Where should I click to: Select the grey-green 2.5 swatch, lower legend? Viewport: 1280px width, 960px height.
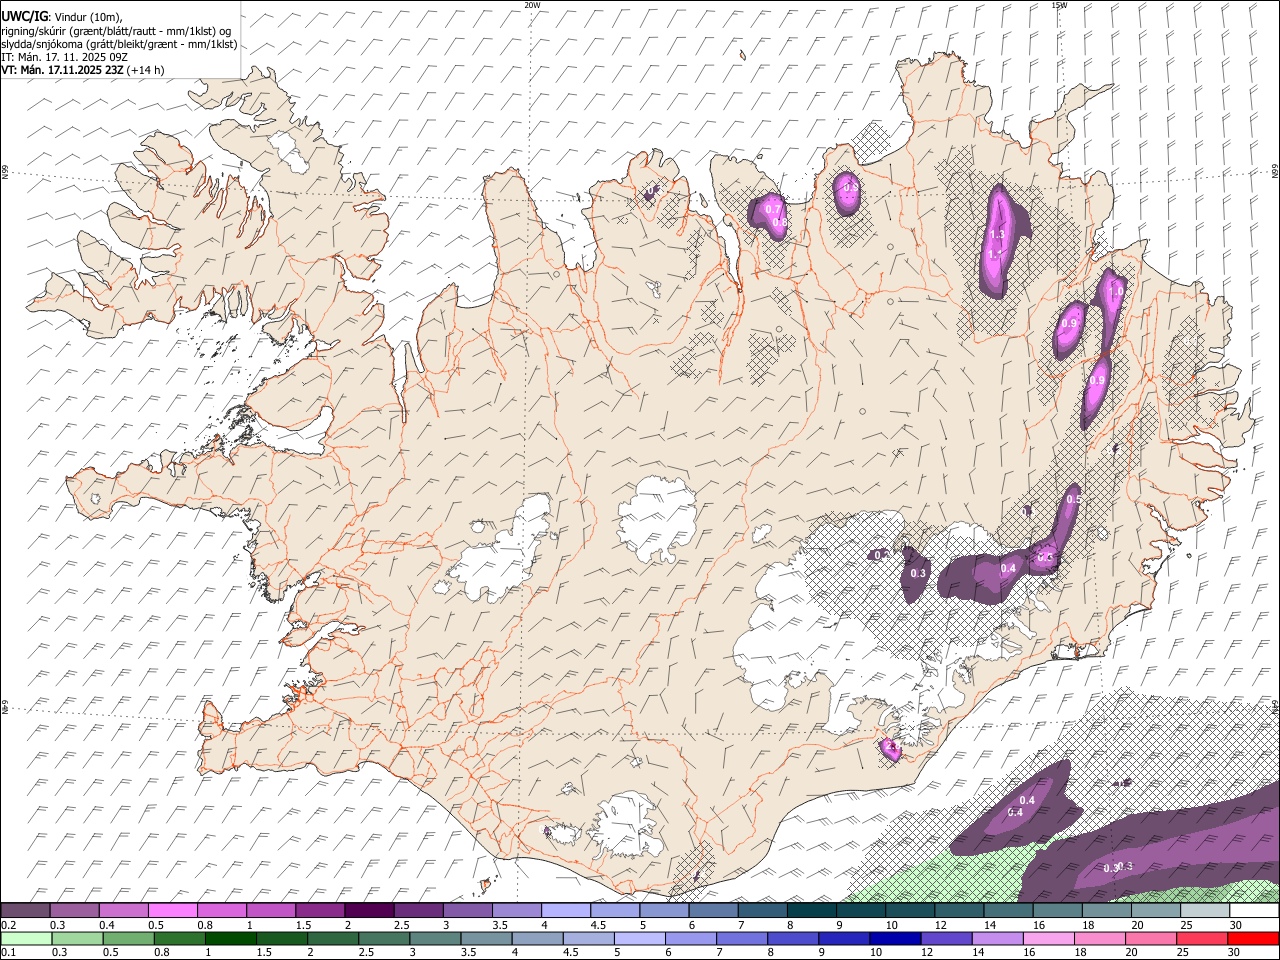pyautogui.click(x=383, y=938)
